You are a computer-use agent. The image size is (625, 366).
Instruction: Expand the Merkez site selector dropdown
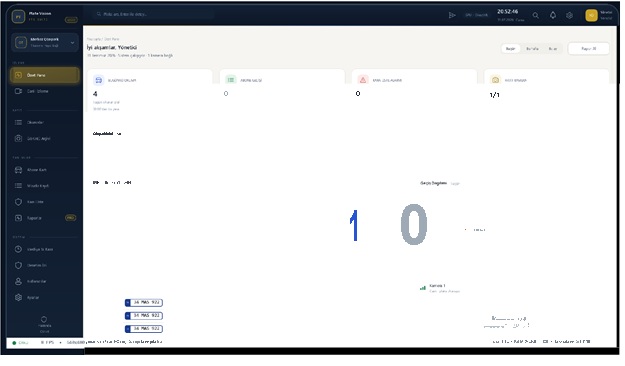pyautogui.click(x=45, y=42)
